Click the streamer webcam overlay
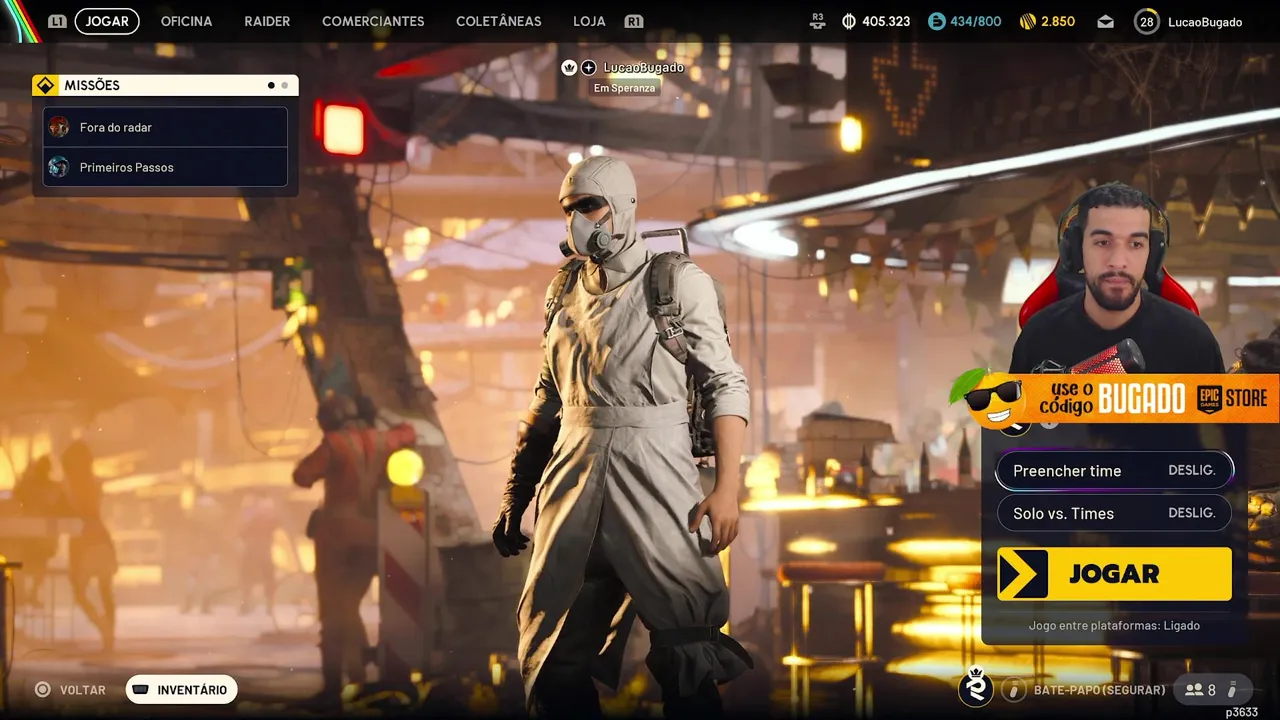Viewport: 1280px width, 720px height. pos(1115,278)
